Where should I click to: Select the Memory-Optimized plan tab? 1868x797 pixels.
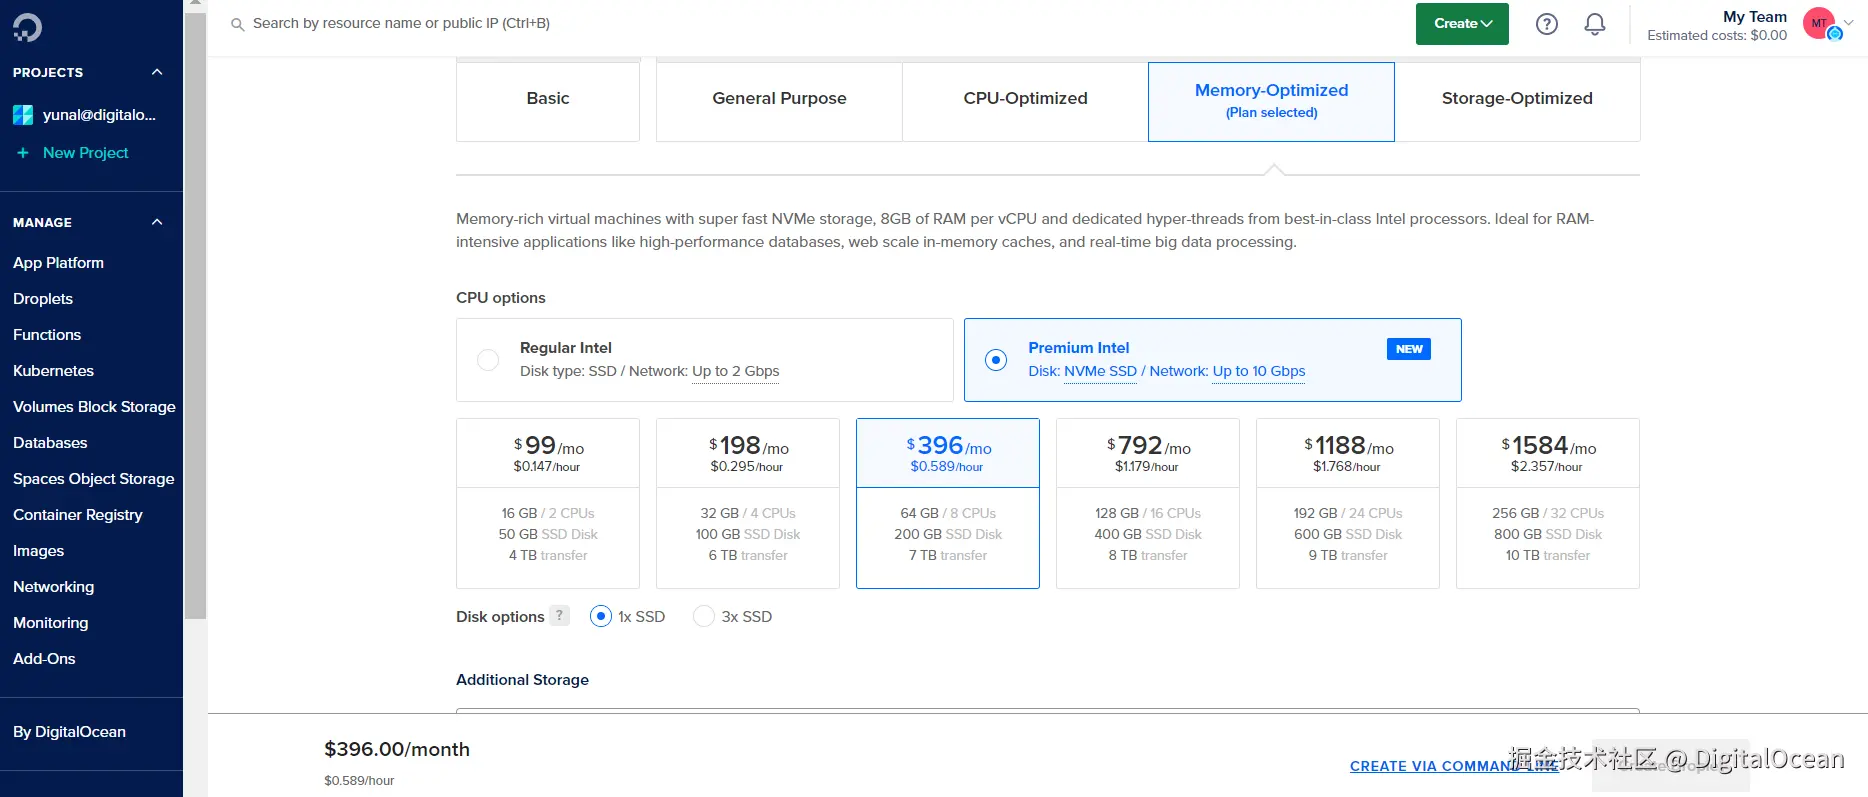[1271, 101]
